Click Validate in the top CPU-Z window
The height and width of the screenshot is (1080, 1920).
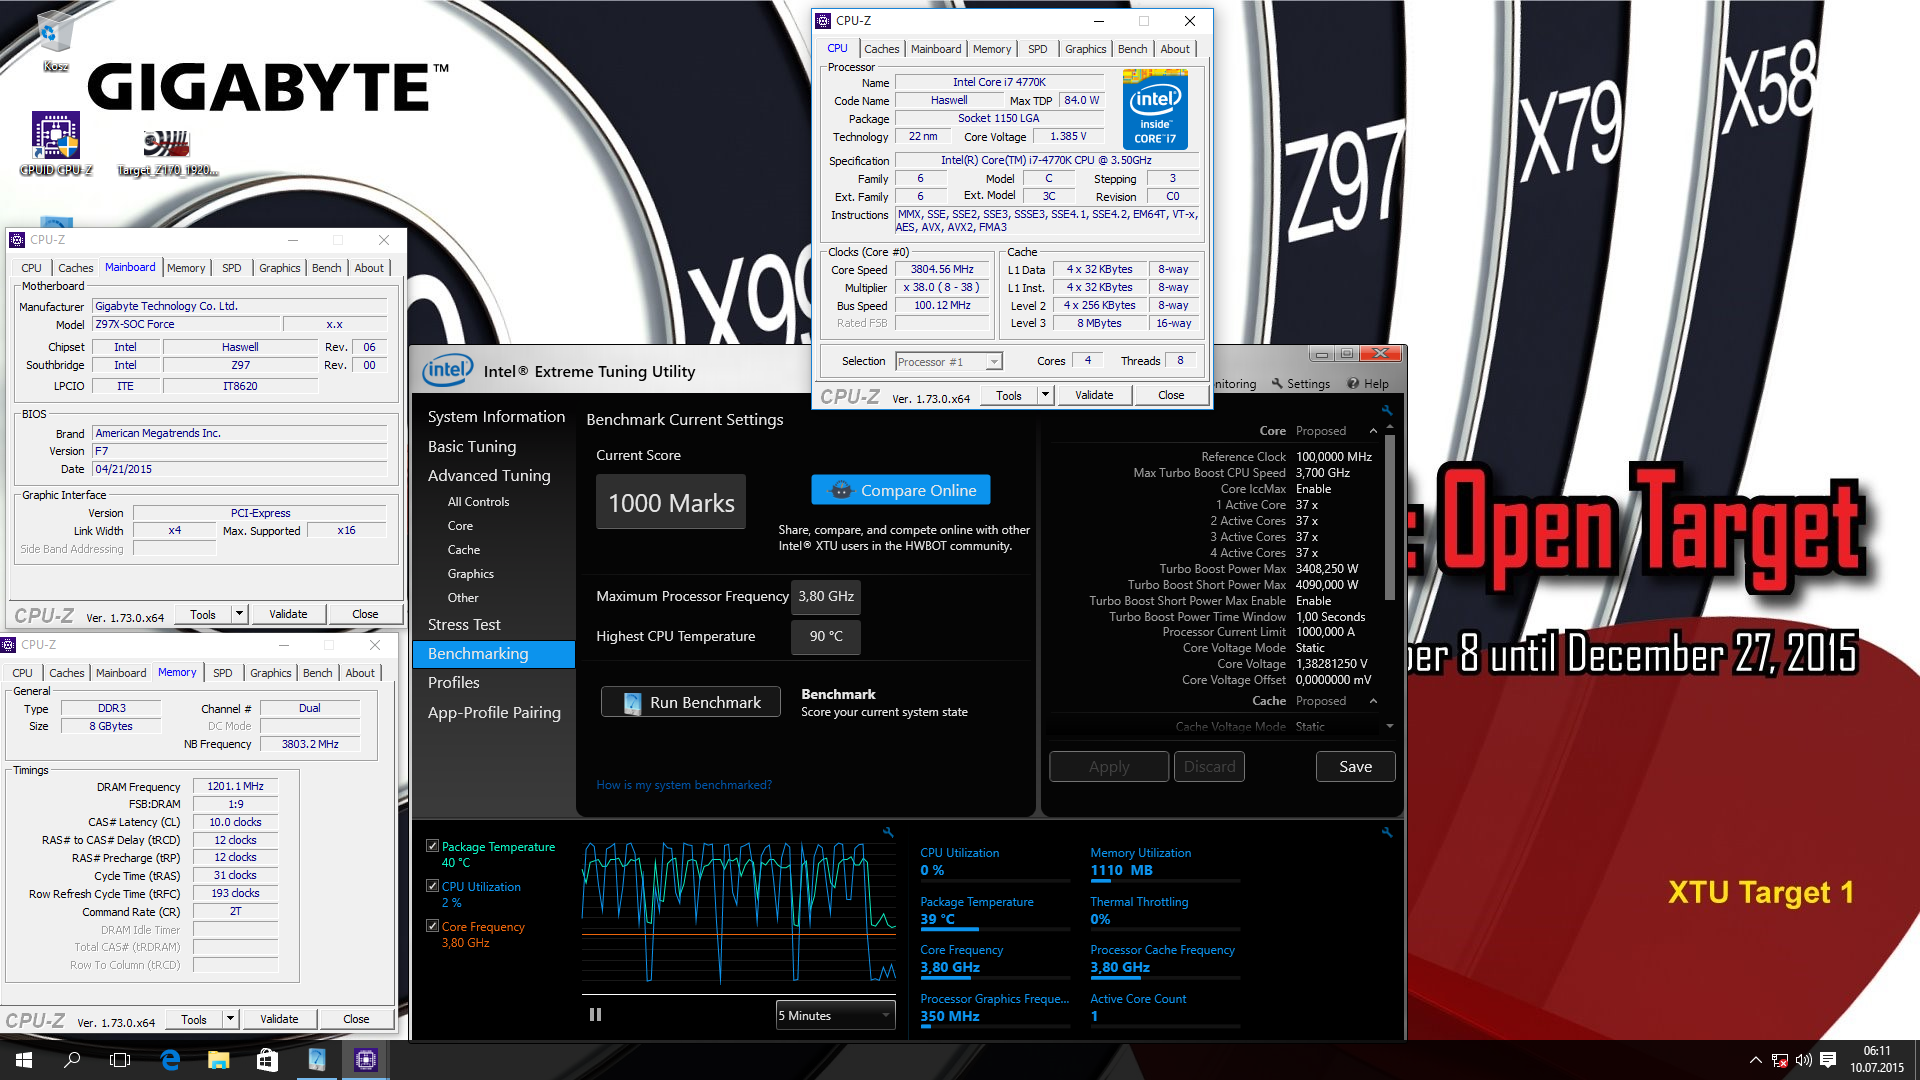pos(1094,395)
